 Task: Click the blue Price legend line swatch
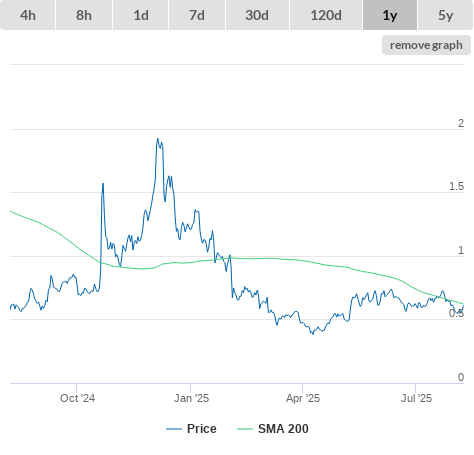tap(174, 429)
